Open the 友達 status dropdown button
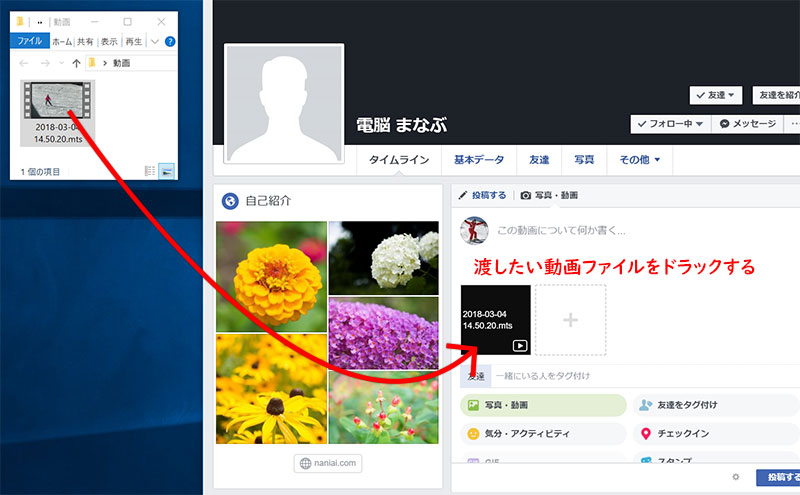Image resolution: width=800 pixels, height=495 pixels. point(716,95)
